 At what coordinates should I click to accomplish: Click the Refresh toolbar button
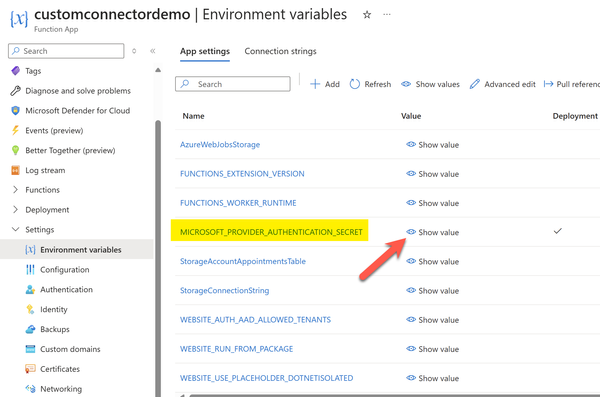370,84
